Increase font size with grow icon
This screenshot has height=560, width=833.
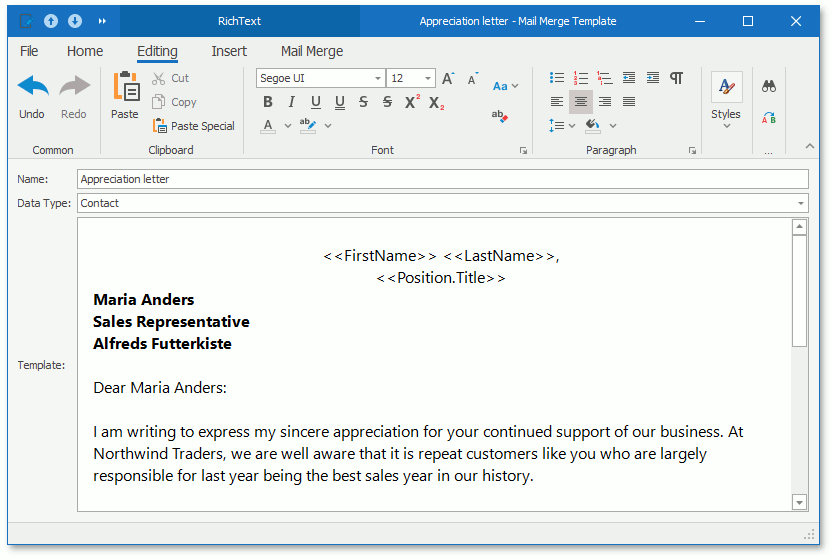coord(448,78)
